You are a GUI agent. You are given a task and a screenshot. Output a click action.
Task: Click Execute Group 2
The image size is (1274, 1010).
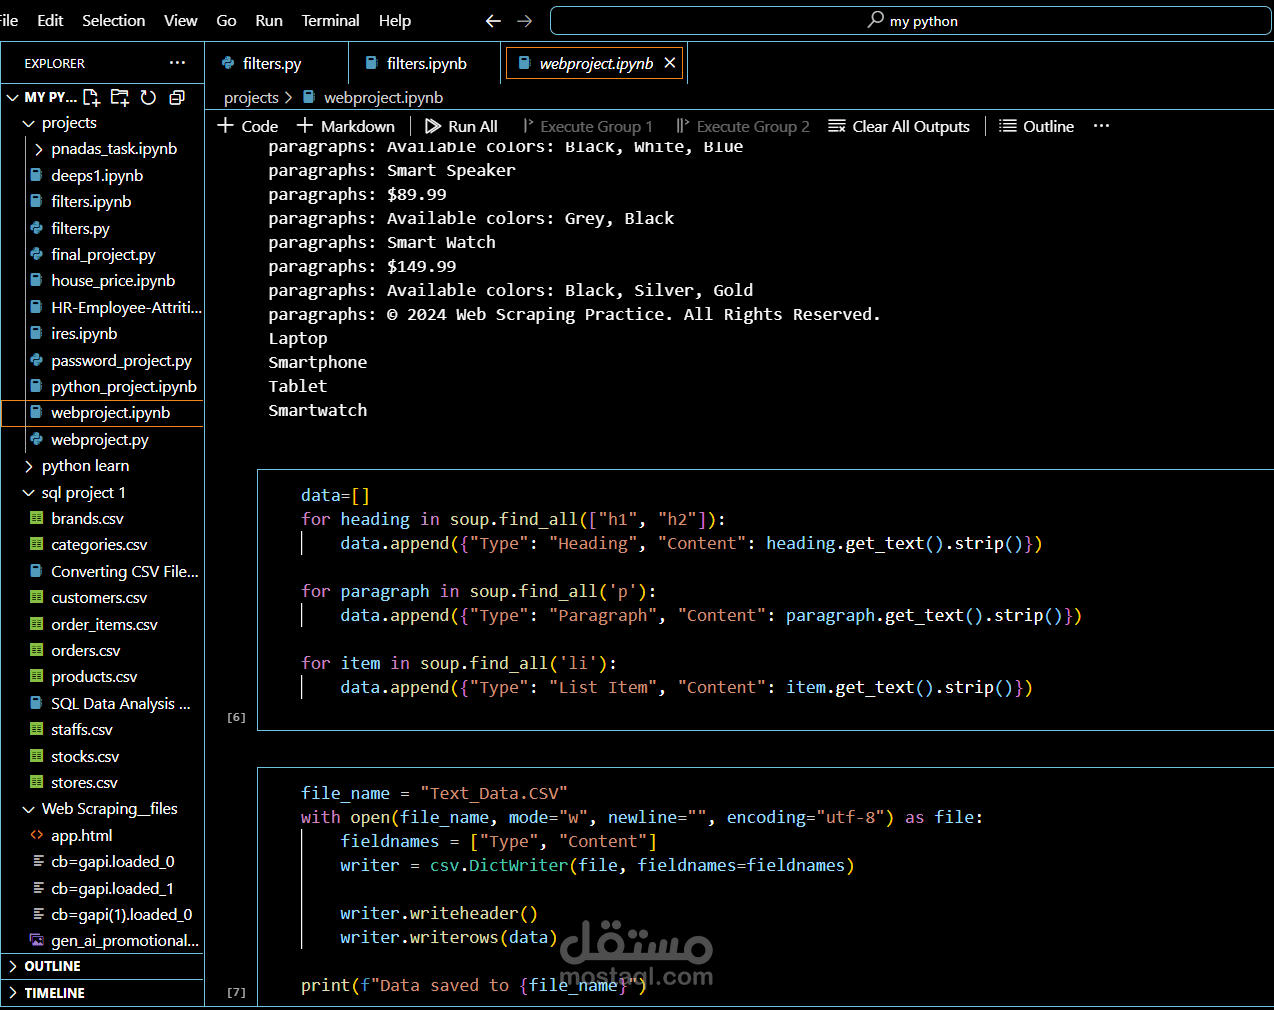pos(743,126)
